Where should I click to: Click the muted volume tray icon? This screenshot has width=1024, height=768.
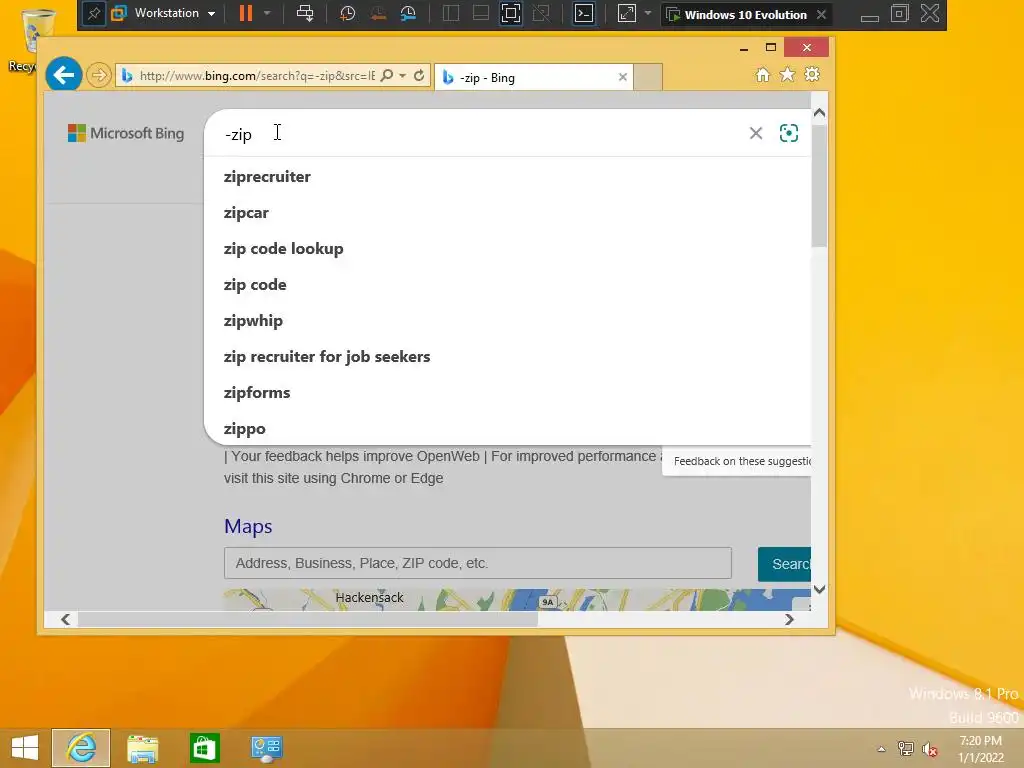(x=930, y=749)
